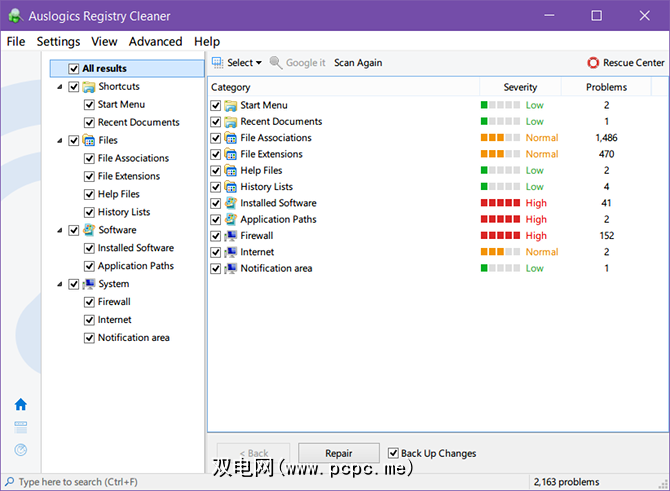
Task: Click the File Extensions row icon
Action: pos(231,154)
